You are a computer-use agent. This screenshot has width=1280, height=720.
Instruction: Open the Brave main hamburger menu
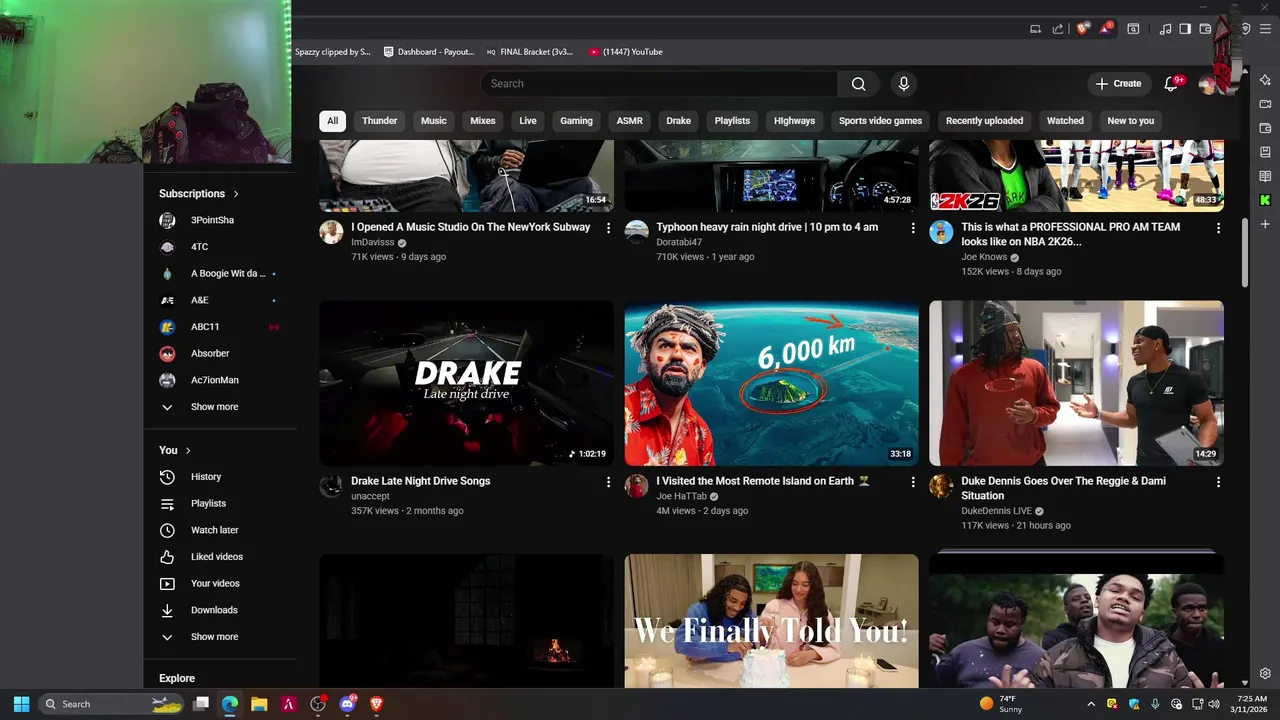pos(1265,29)
